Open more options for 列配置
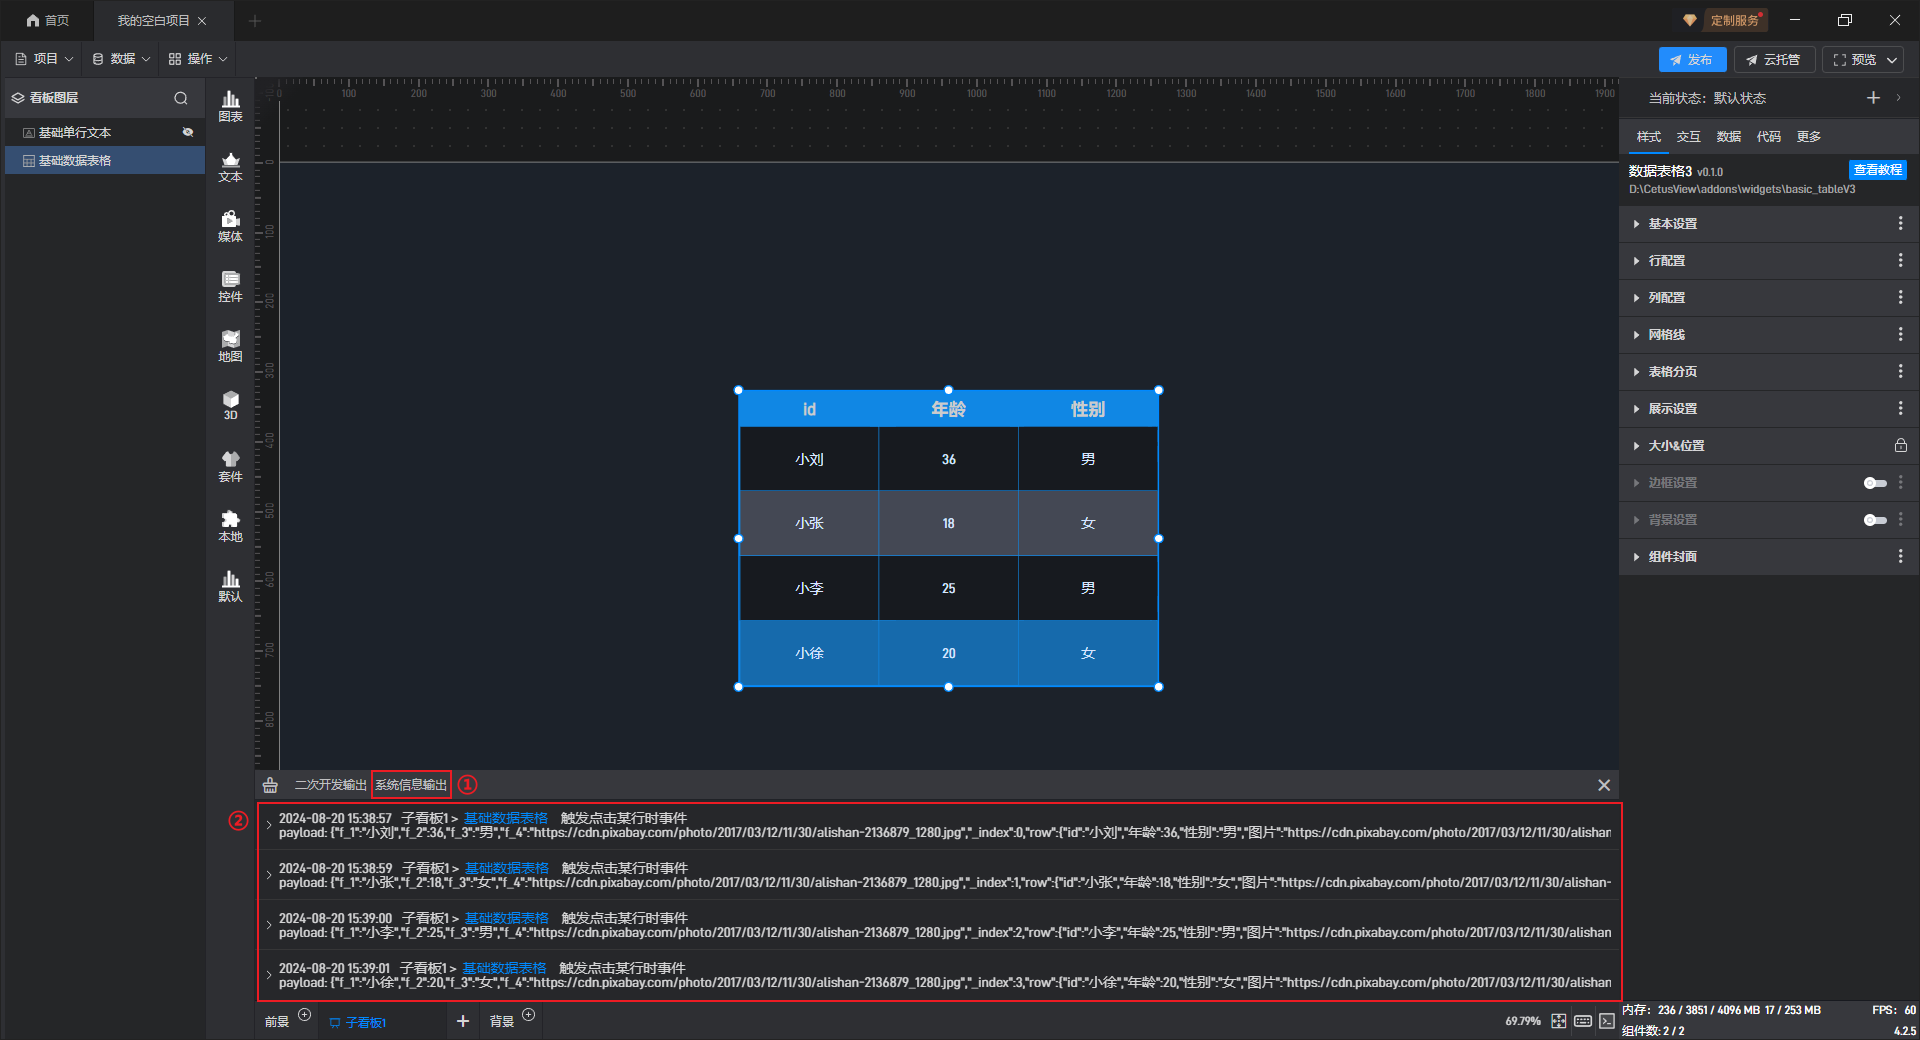The width and height of the screenshot is (1920, 1040). (1901, 297)
